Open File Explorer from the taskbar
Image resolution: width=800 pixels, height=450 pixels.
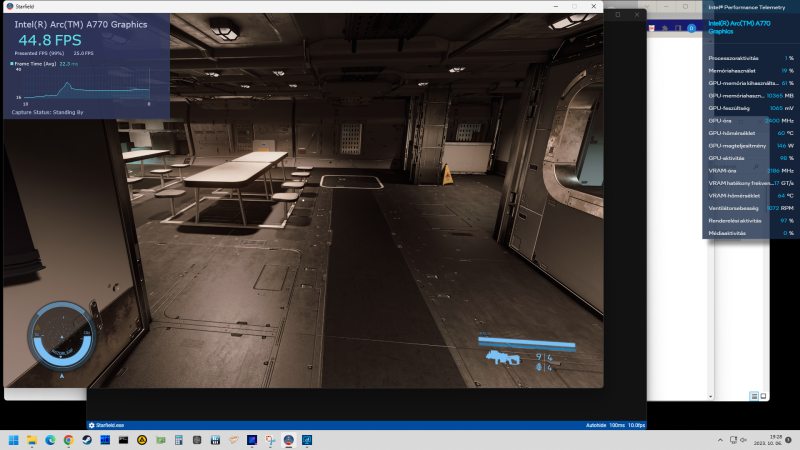[x=32, y=440]
